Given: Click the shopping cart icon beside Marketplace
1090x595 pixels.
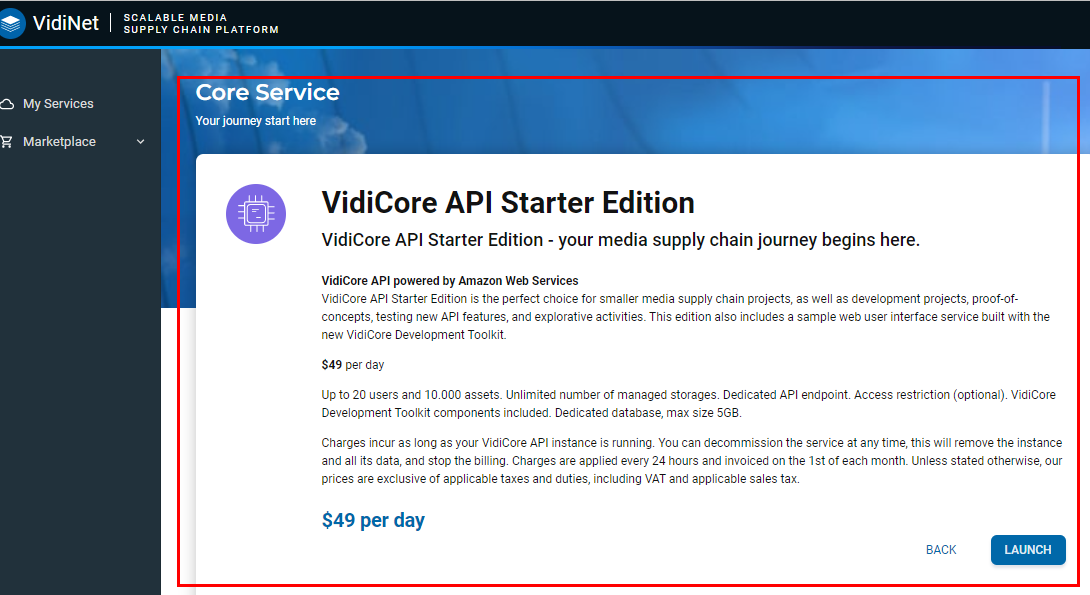Looking at the screenshot, I should pyautogui.click(x=8, y=142).
